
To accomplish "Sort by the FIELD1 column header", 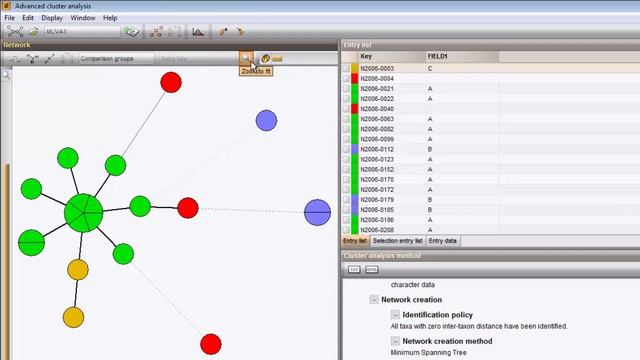I will pyautogui.click(x=462, y=56).
